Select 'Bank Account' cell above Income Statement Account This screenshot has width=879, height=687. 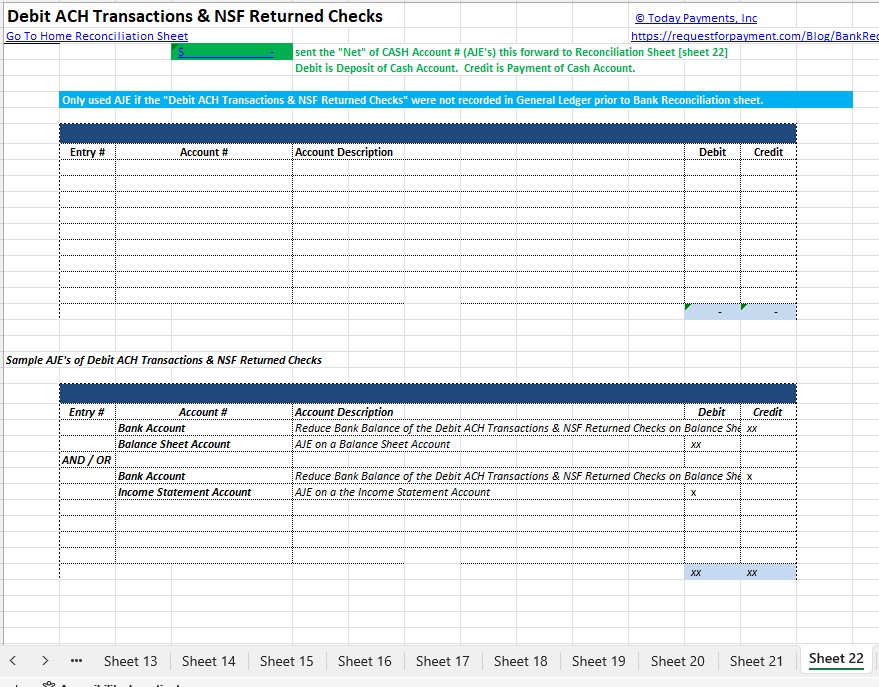[204, 476]
